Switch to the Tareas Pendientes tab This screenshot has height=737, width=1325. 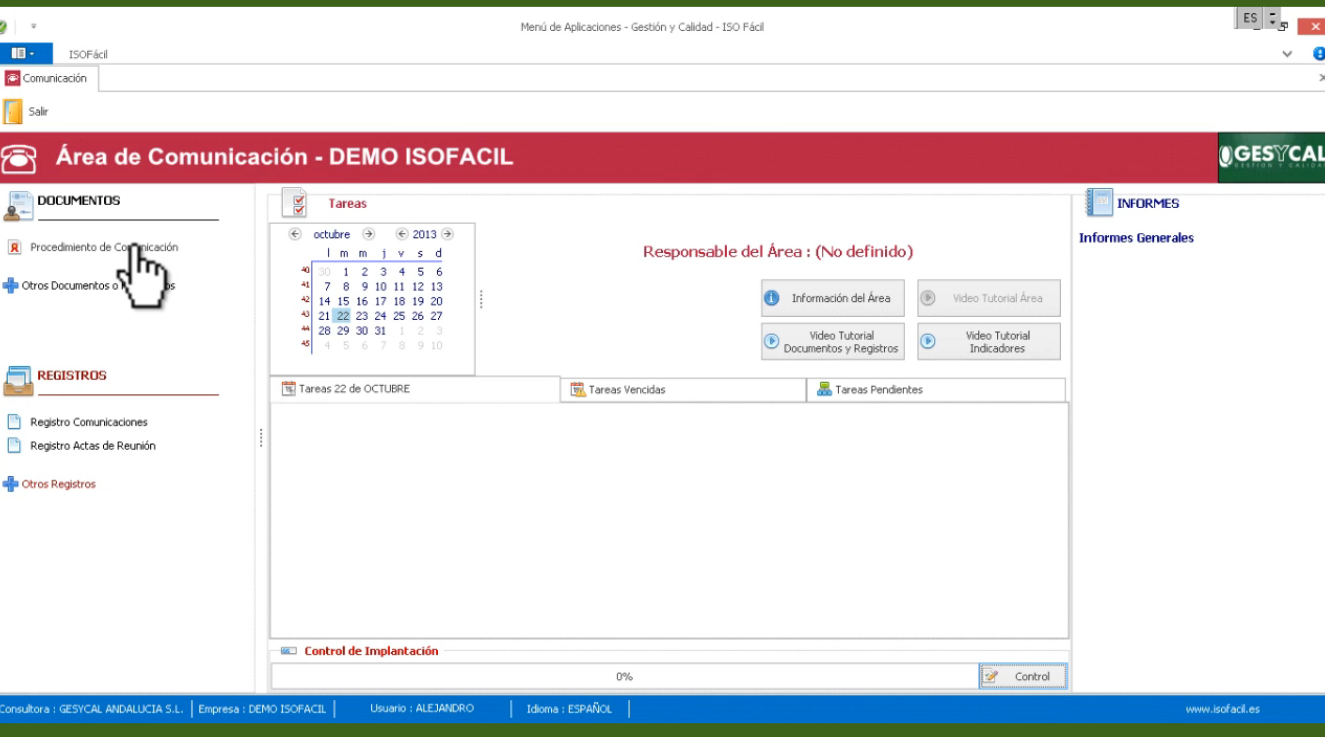tap(936, 390)
